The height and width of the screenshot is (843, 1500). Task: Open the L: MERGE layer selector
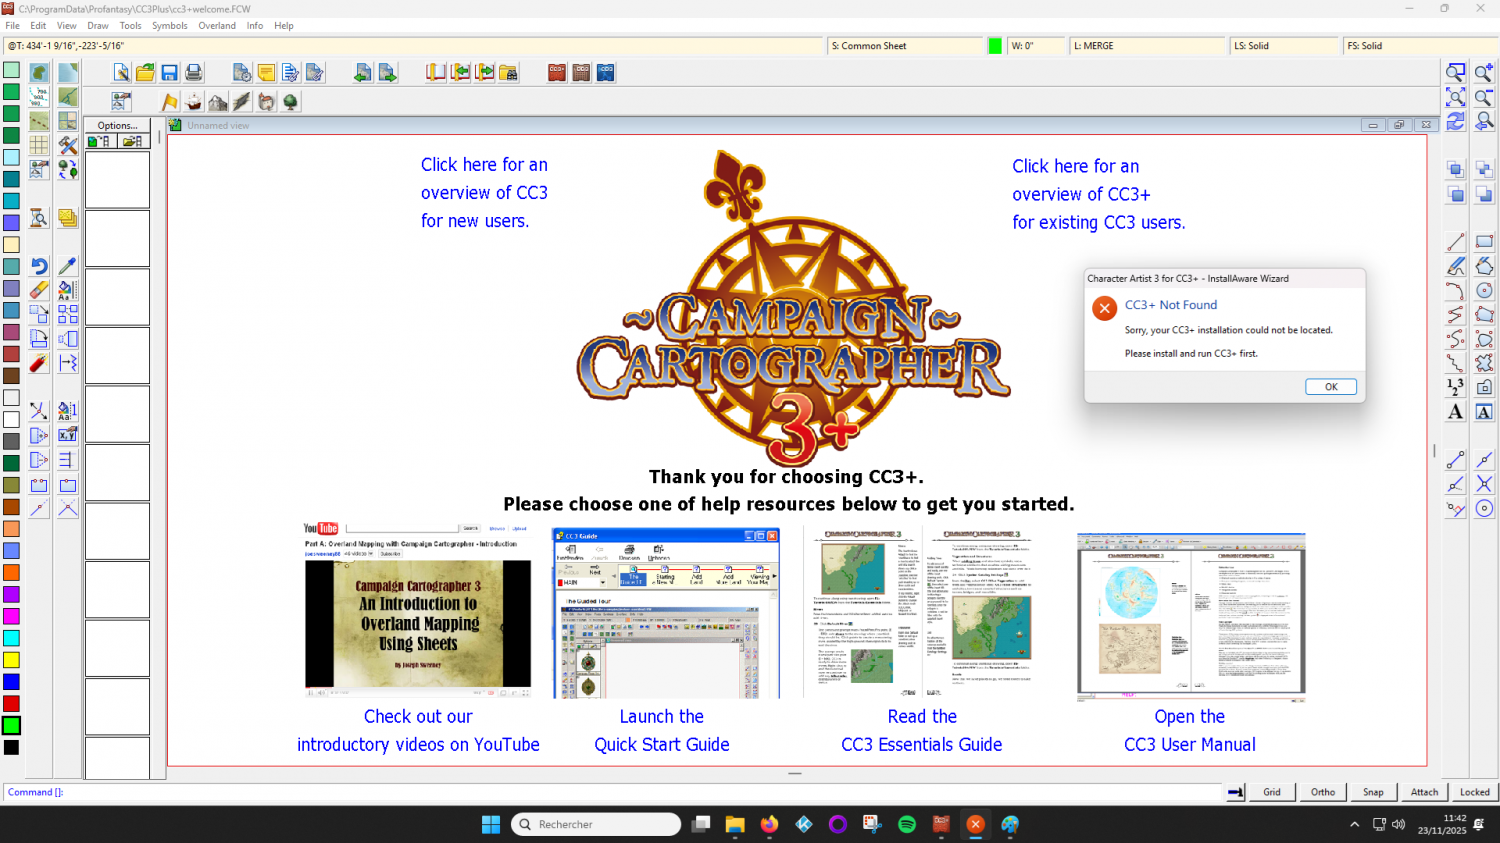tap(1146, 46)
